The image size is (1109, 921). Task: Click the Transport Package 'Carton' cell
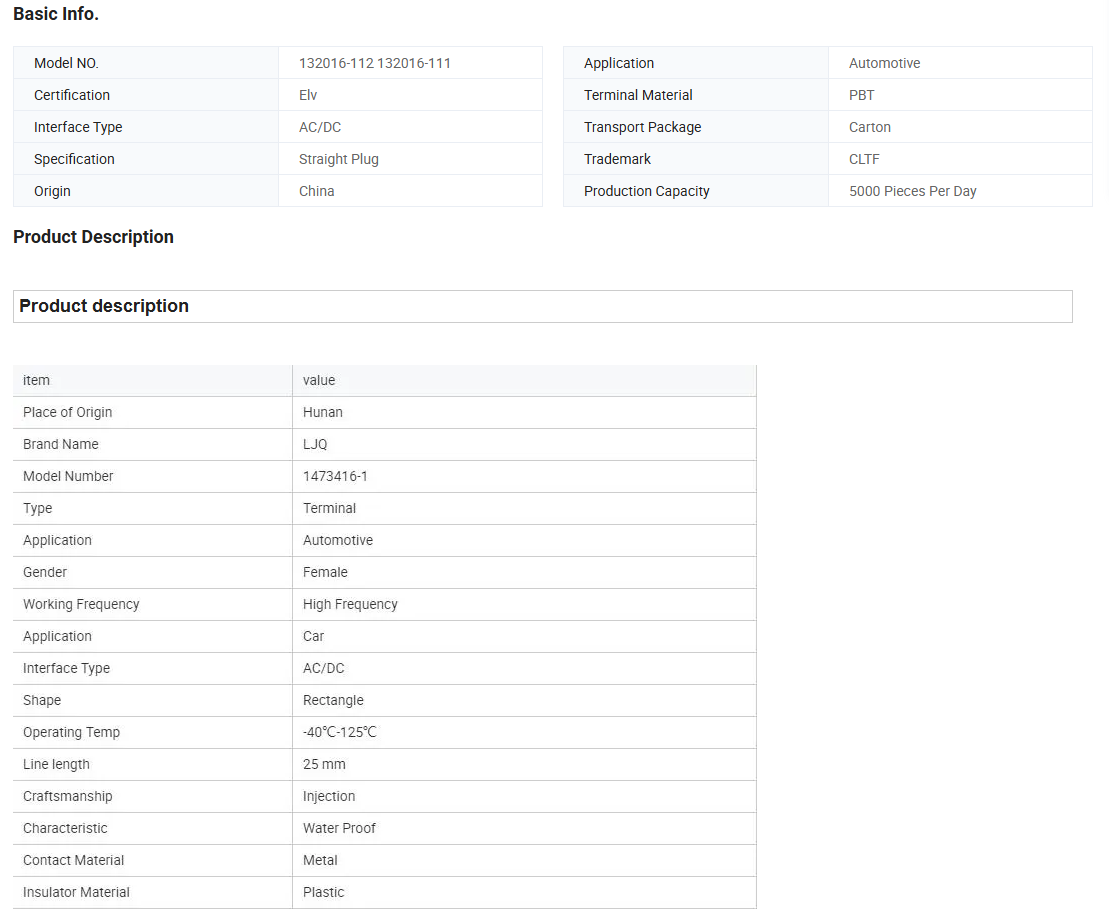point(869,127)
